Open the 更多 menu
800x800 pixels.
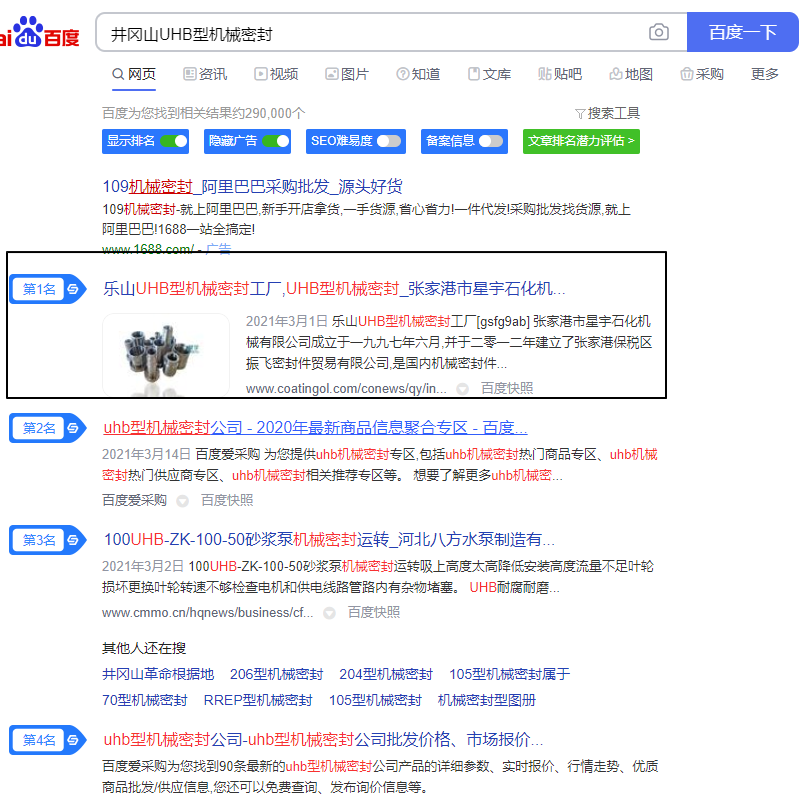click(x=765, y=74)
